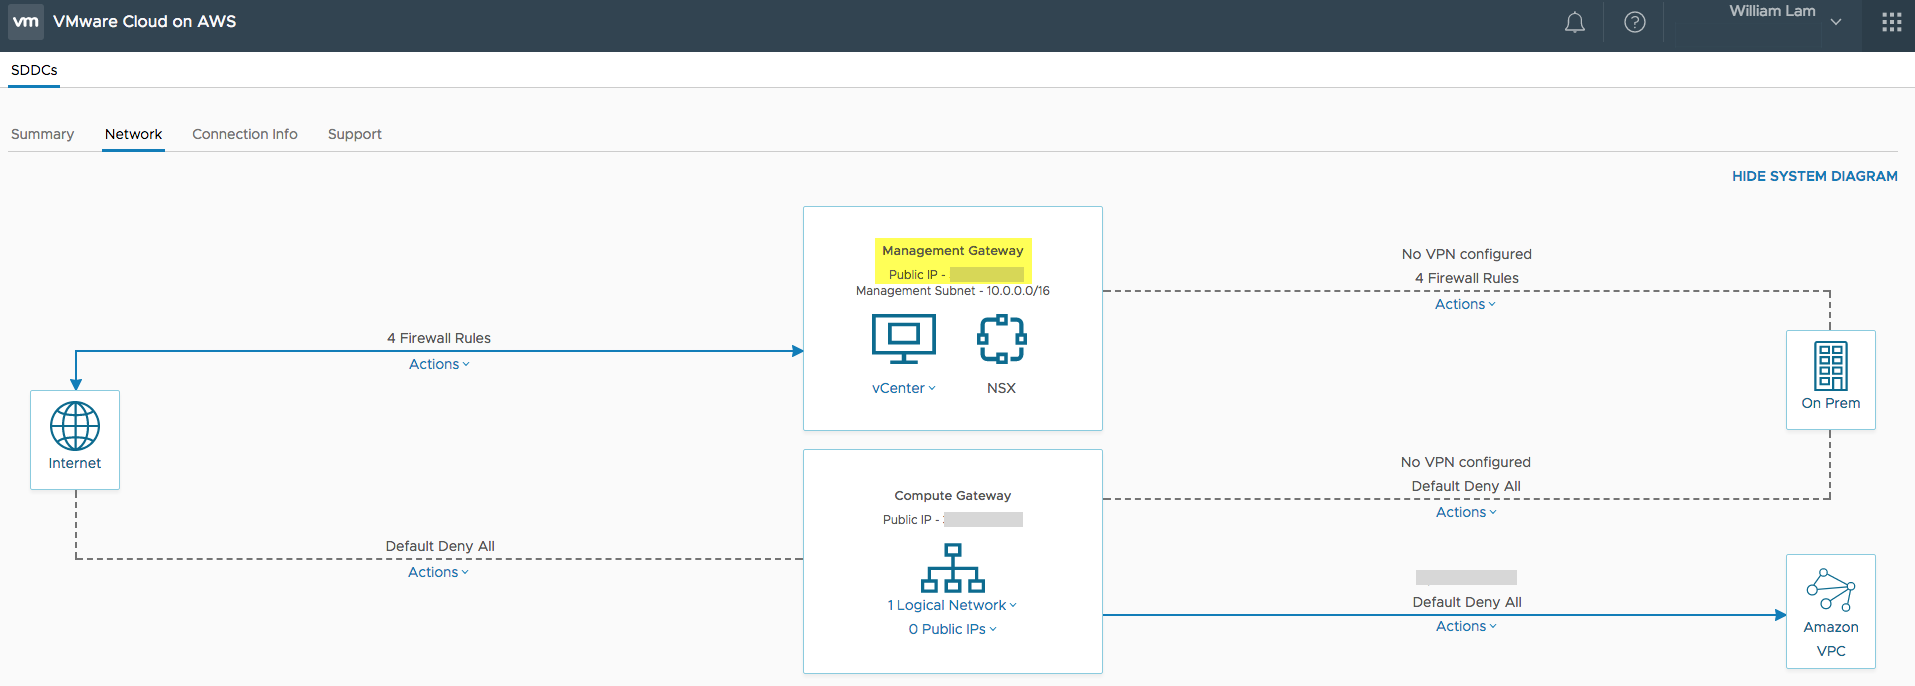Switch to the Connection Info tab
Screen dimensions: 1915x686
244,134
